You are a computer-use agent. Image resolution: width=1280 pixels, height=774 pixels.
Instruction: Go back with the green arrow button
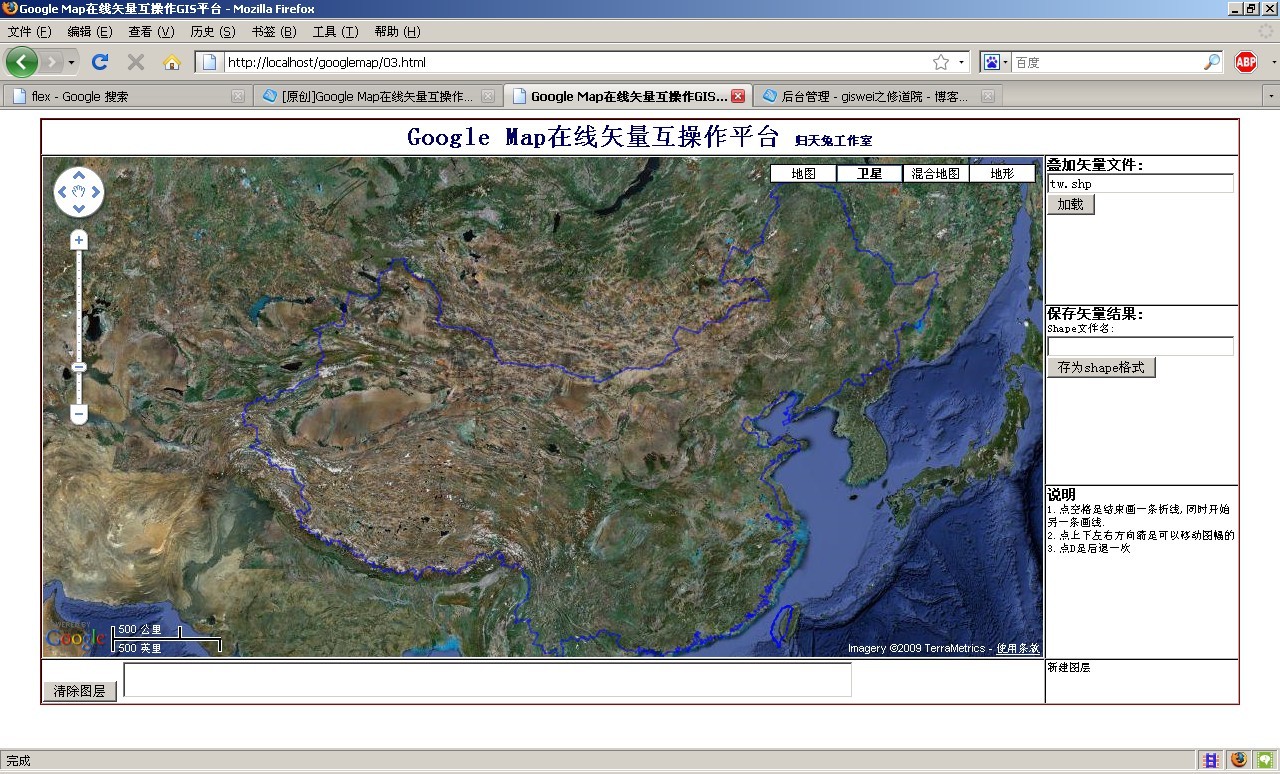[x=21, y=62]
